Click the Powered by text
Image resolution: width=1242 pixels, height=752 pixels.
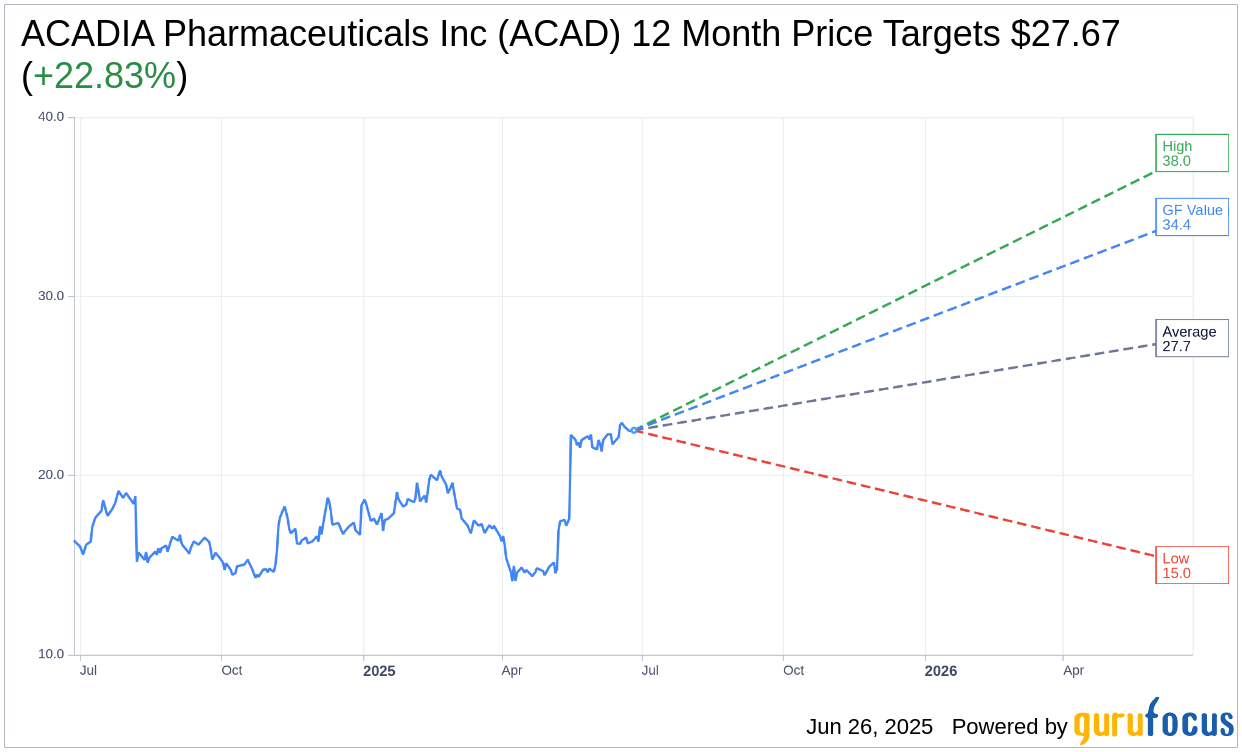point(1009,727)
